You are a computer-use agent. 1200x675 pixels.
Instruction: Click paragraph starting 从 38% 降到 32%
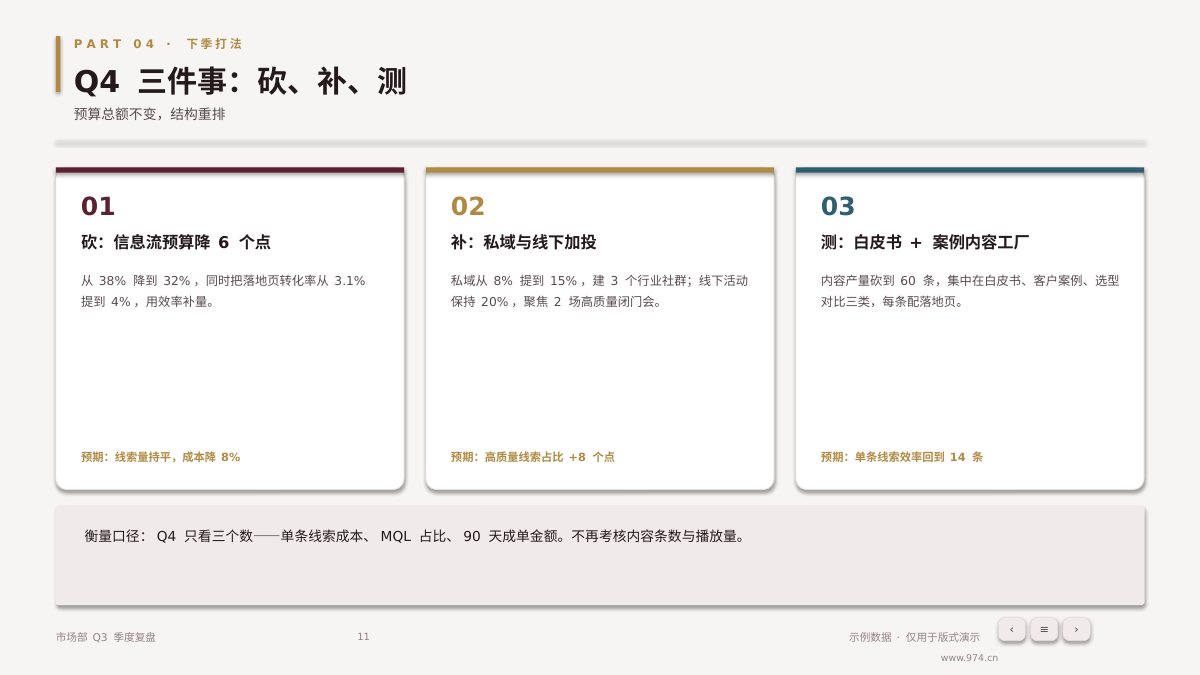[x=223, y=291]
